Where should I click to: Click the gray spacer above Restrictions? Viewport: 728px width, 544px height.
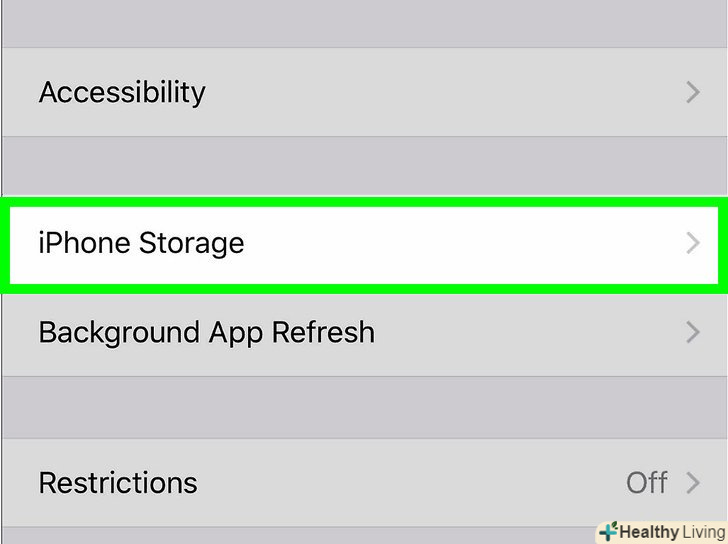coord(364,408)
